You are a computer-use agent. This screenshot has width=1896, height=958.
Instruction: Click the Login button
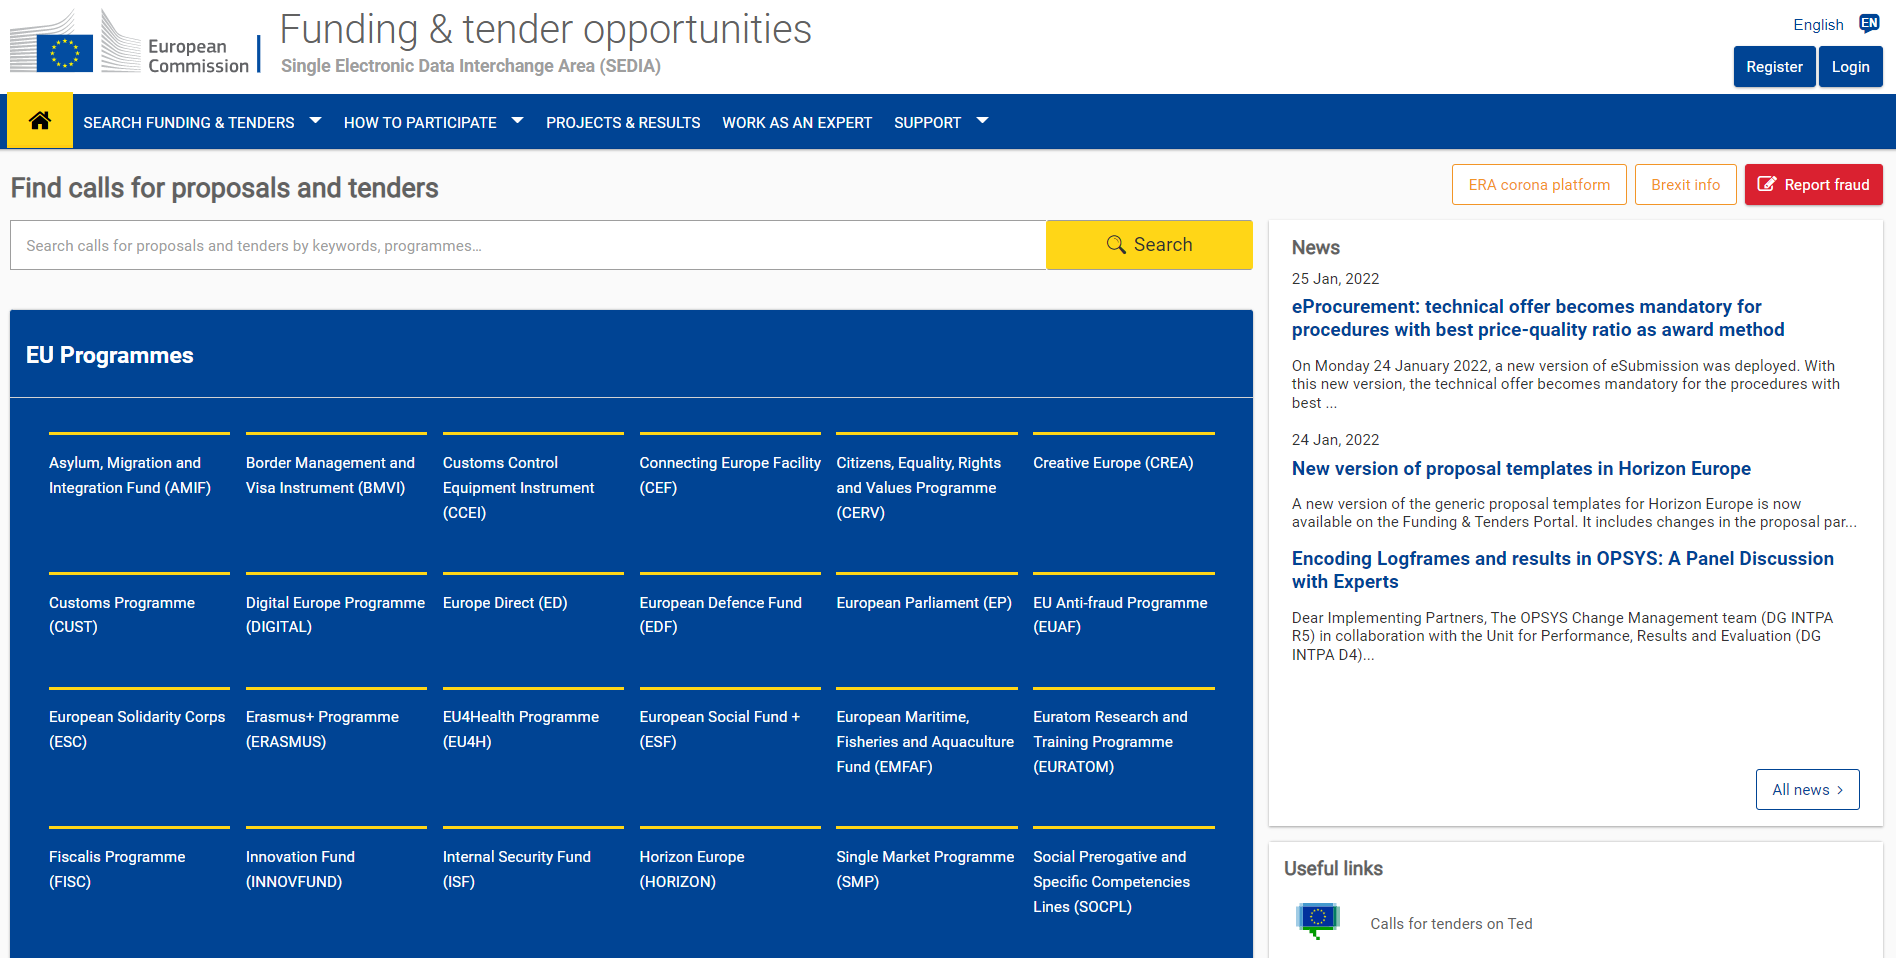click(x=1850, y=67)
